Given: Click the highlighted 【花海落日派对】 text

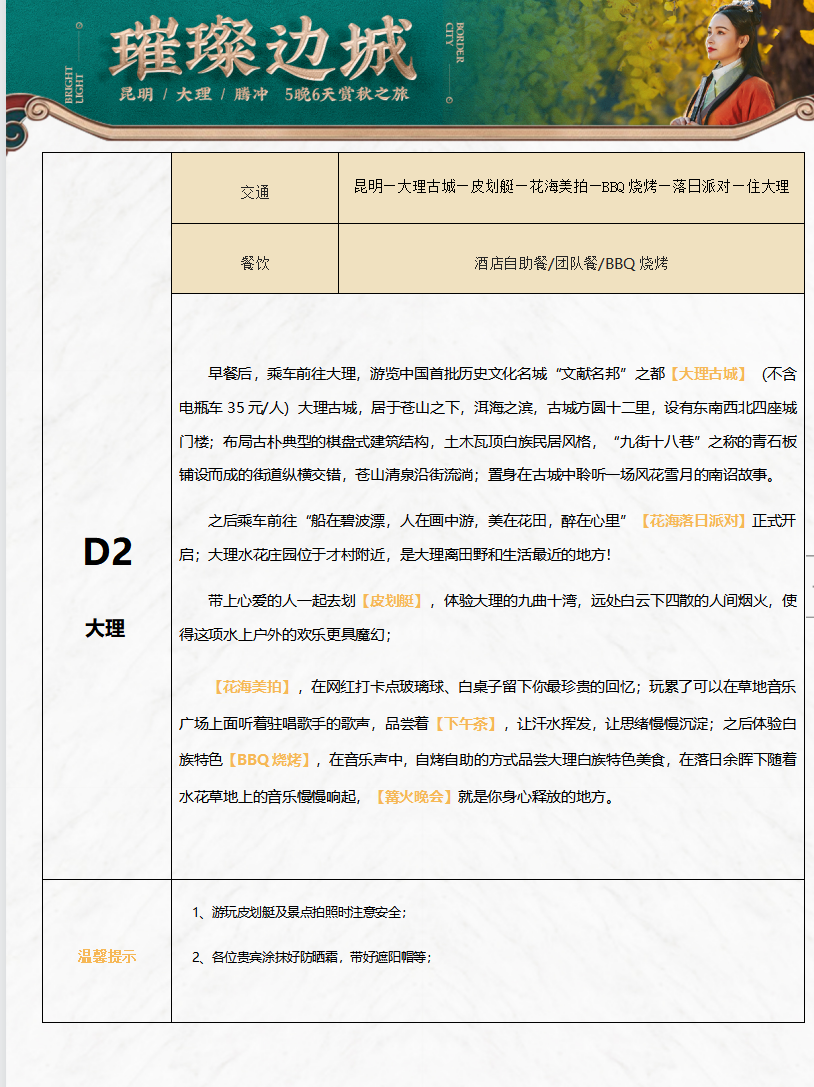Looking at the screenshot, I should pyautogui.click(x=693, y=521).
